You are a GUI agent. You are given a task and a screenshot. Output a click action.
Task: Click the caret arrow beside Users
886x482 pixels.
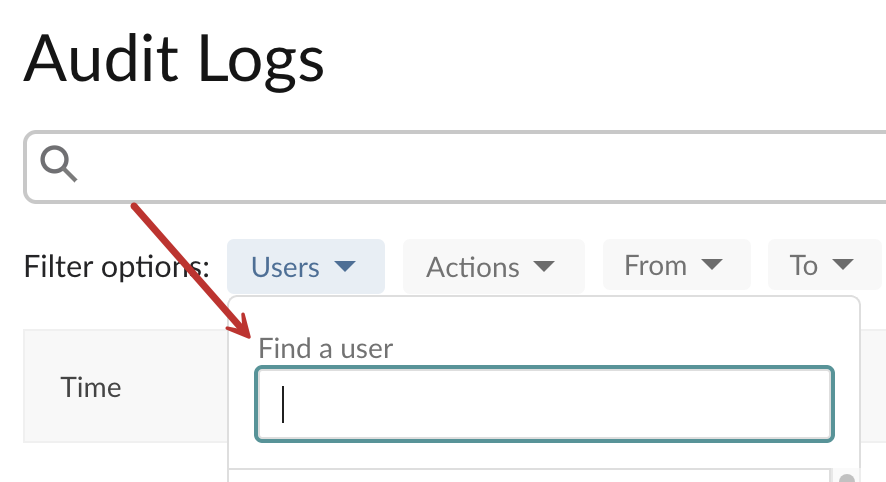tap(345, 266)
